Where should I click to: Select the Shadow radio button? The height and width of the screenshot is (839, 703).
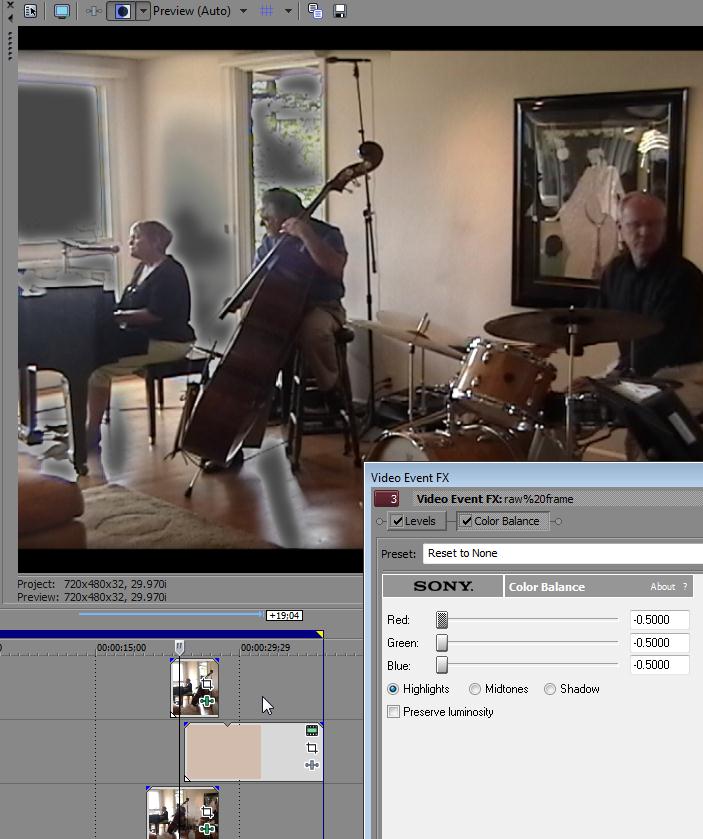click(x=549, y=689)
